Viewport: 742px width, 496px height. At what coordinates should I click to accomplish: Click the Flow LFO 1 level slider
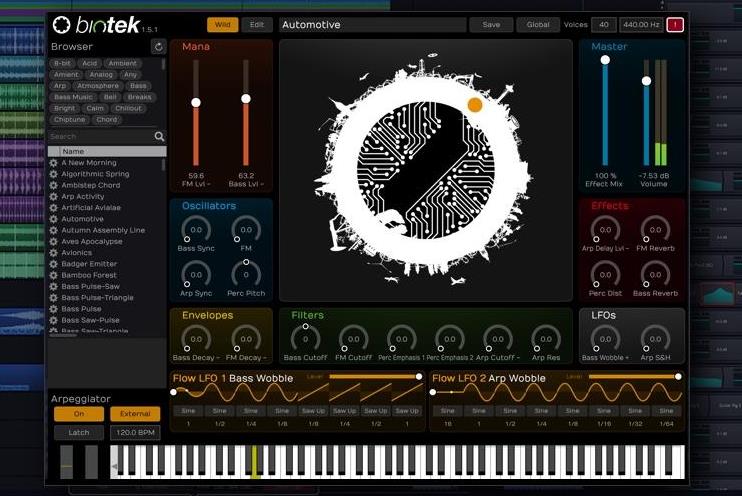click(x=374, y=377)
